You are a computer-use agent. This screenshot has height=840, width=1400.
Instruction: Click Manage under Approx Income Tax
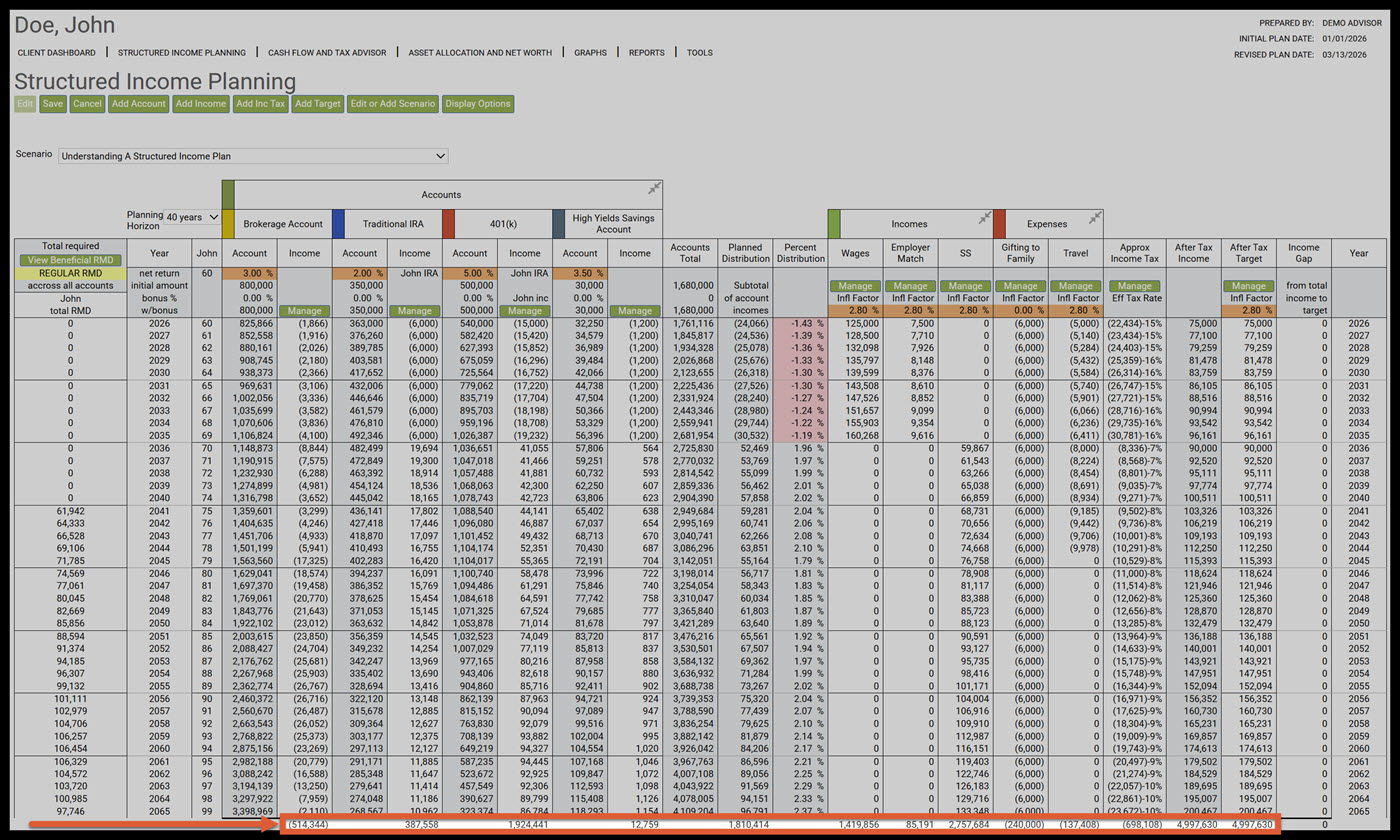click(1135, 286)
